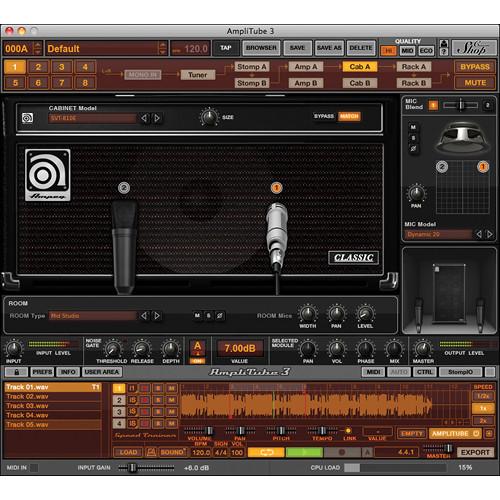The width and height of the screenshot is (500, 500).
Task: Toggle the global MUTE button
Action: (475, 83)
